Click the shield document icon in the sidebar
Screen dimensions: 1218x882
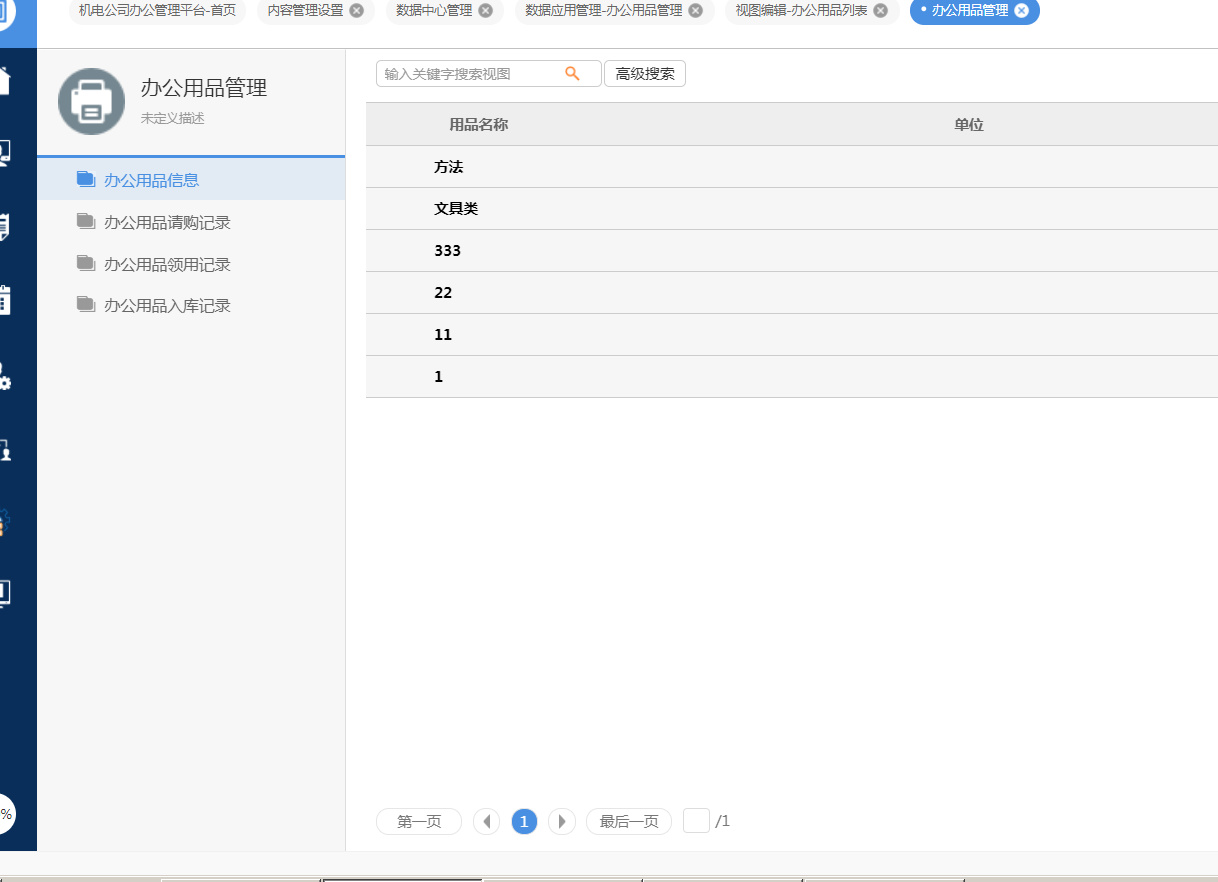pos(5,225)
